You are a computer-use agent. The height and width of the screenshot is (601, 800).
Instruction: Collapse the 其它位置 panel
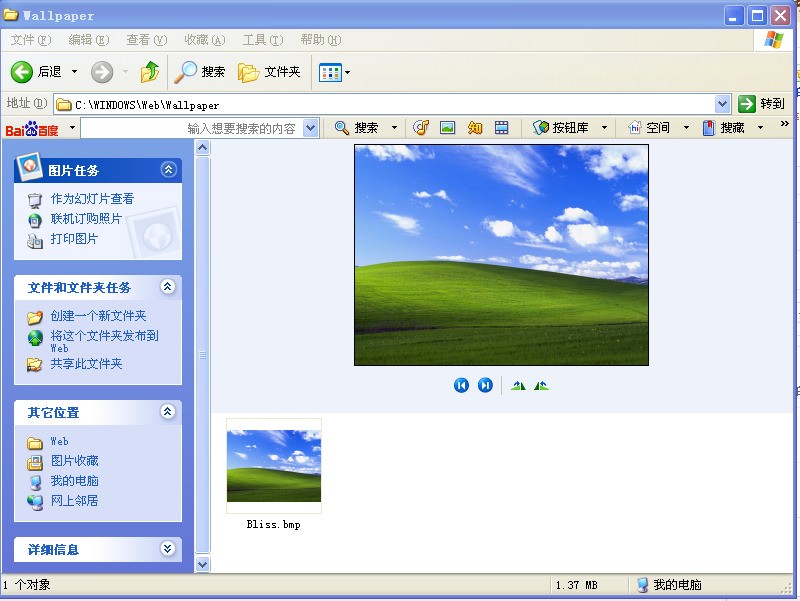pyautogui.click(x=168, y=411)
